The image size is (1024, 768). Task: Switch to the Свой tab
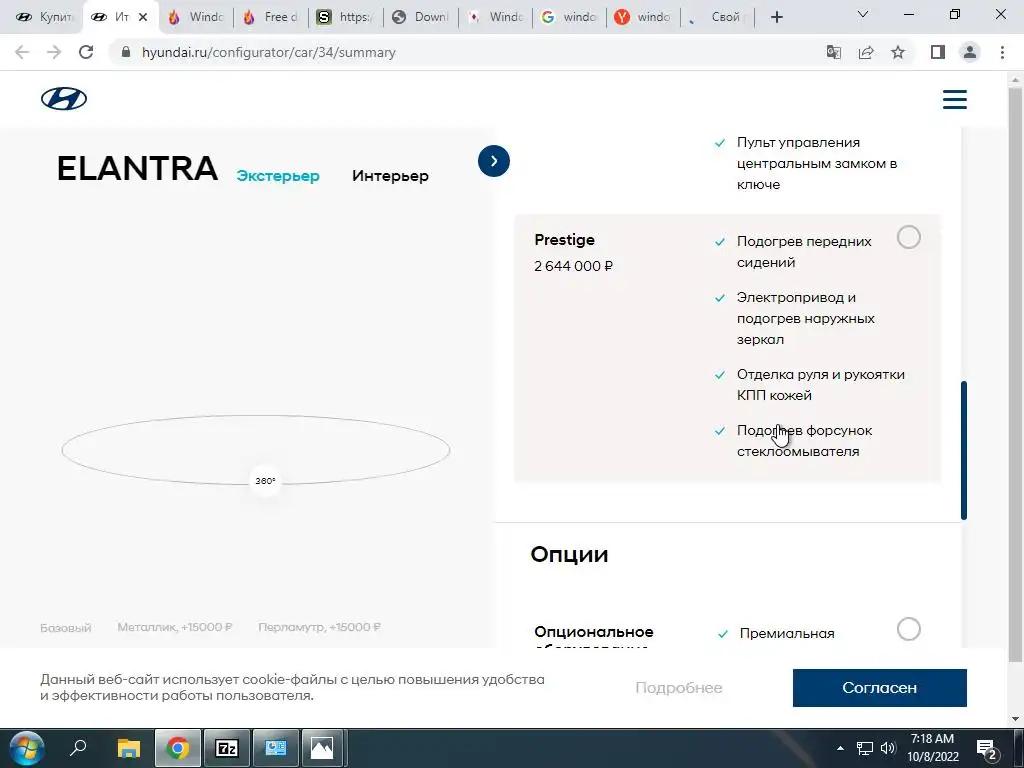point(717,17)
